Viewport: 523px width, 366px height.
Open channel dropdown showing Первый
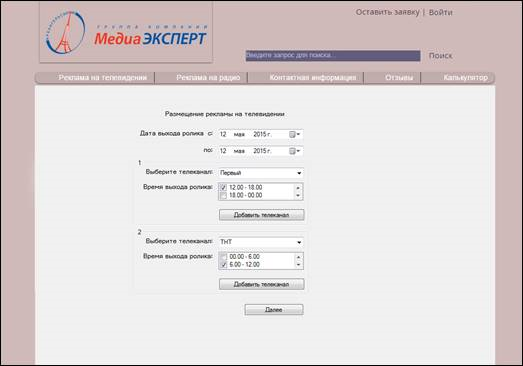261,173
